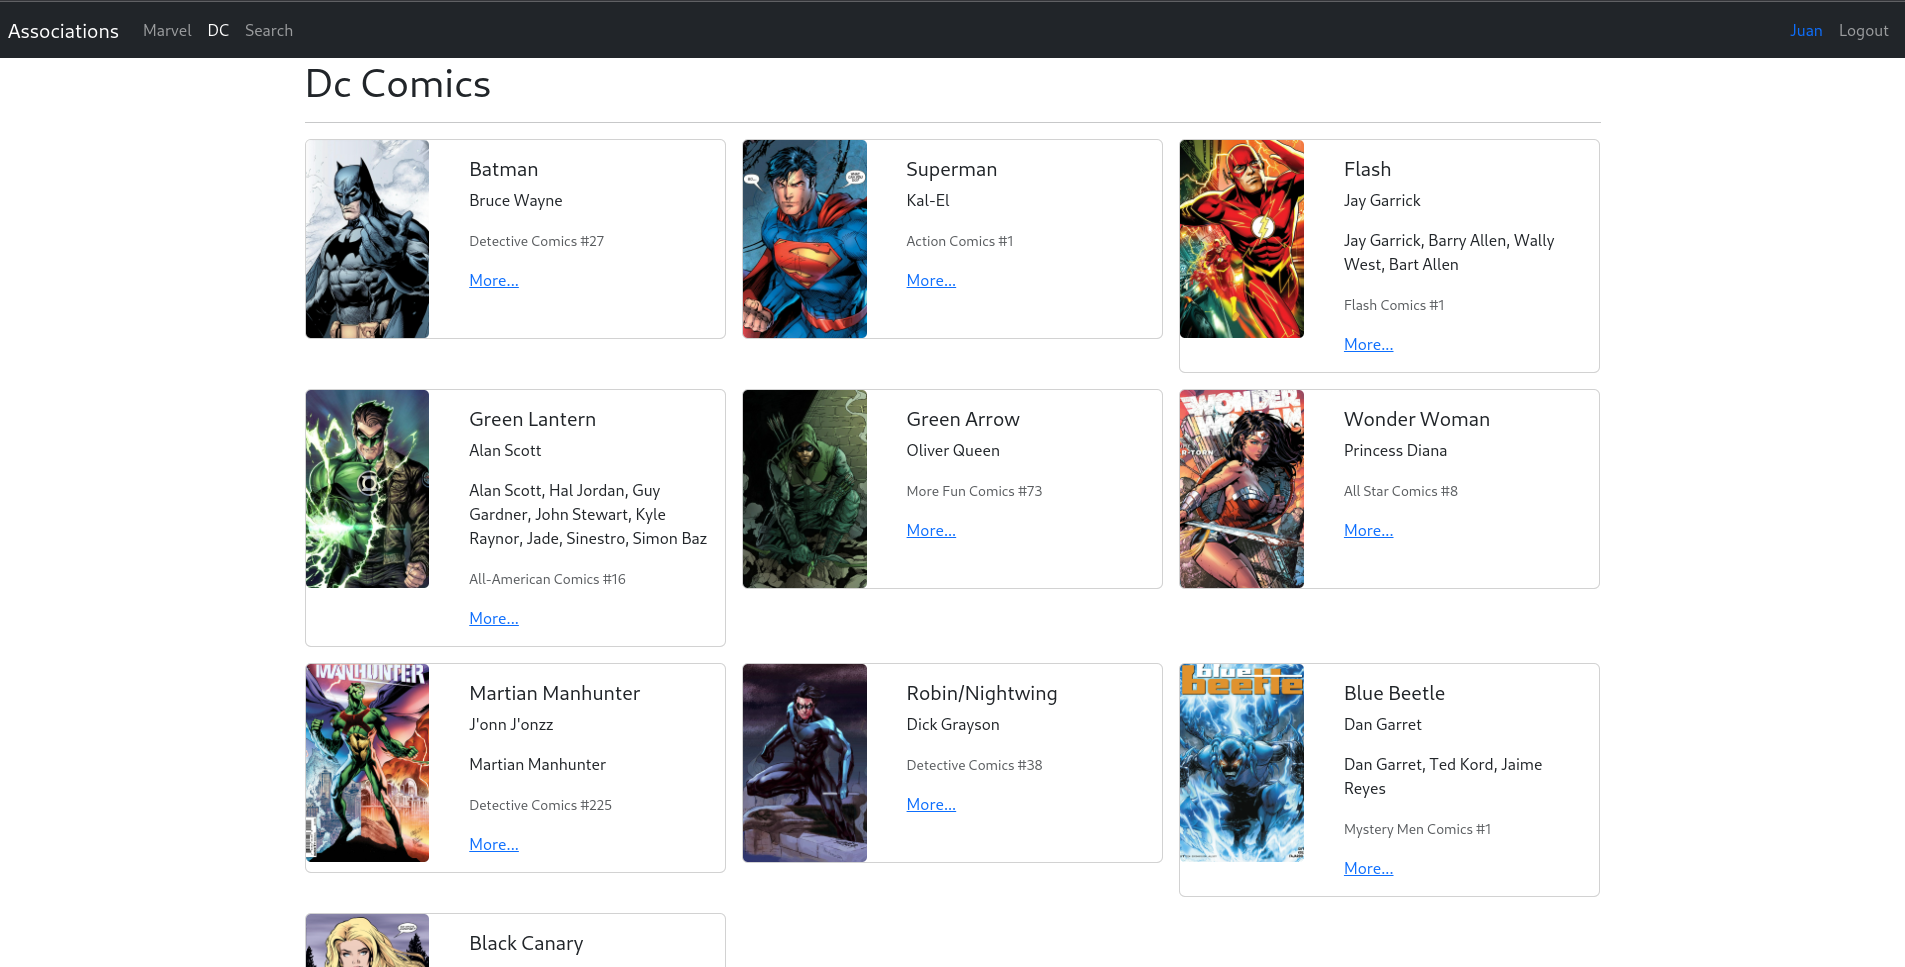Image resolution: width=1905 pixels, height=967 pixels.
Task: Click the Dc Comics page heading
Action: point(398,84)
